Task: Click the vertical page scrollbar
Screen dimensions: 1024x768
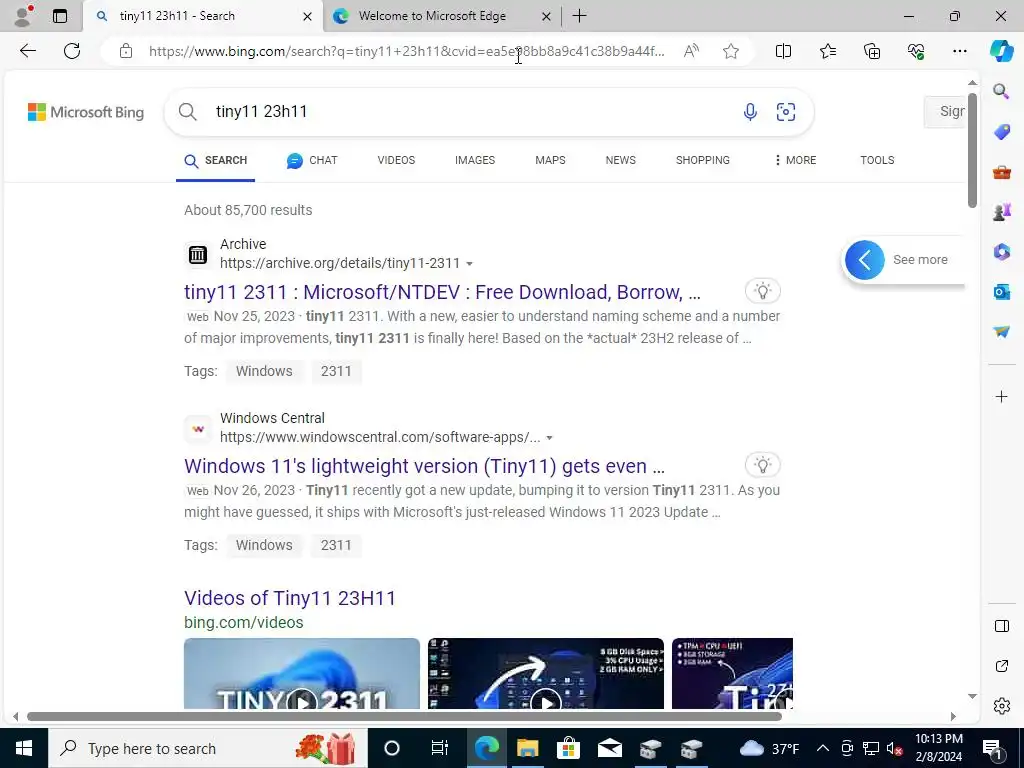Action: (972, 150)
